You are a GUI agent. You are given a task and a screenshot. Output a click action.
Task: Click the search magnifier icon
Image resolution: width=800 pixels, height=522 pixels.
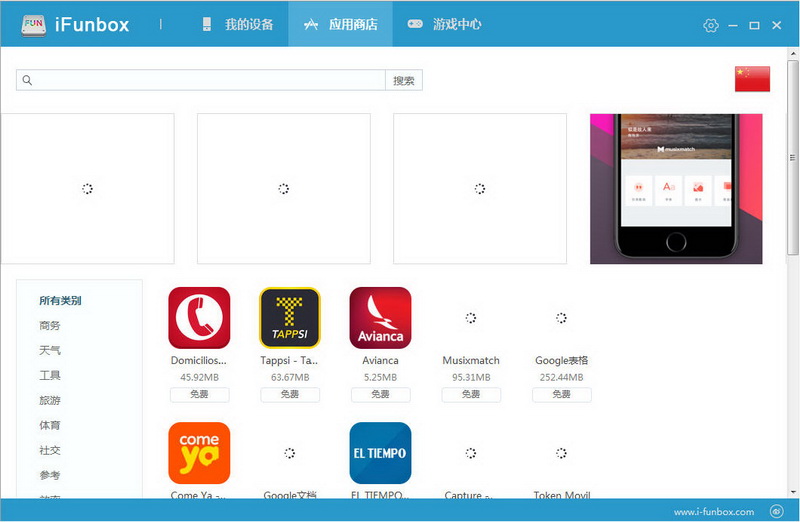[x=28, y=80]
